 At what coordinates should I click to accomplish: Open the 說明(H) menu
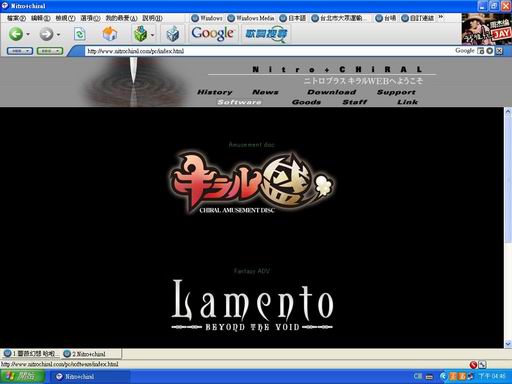(152, 18)
